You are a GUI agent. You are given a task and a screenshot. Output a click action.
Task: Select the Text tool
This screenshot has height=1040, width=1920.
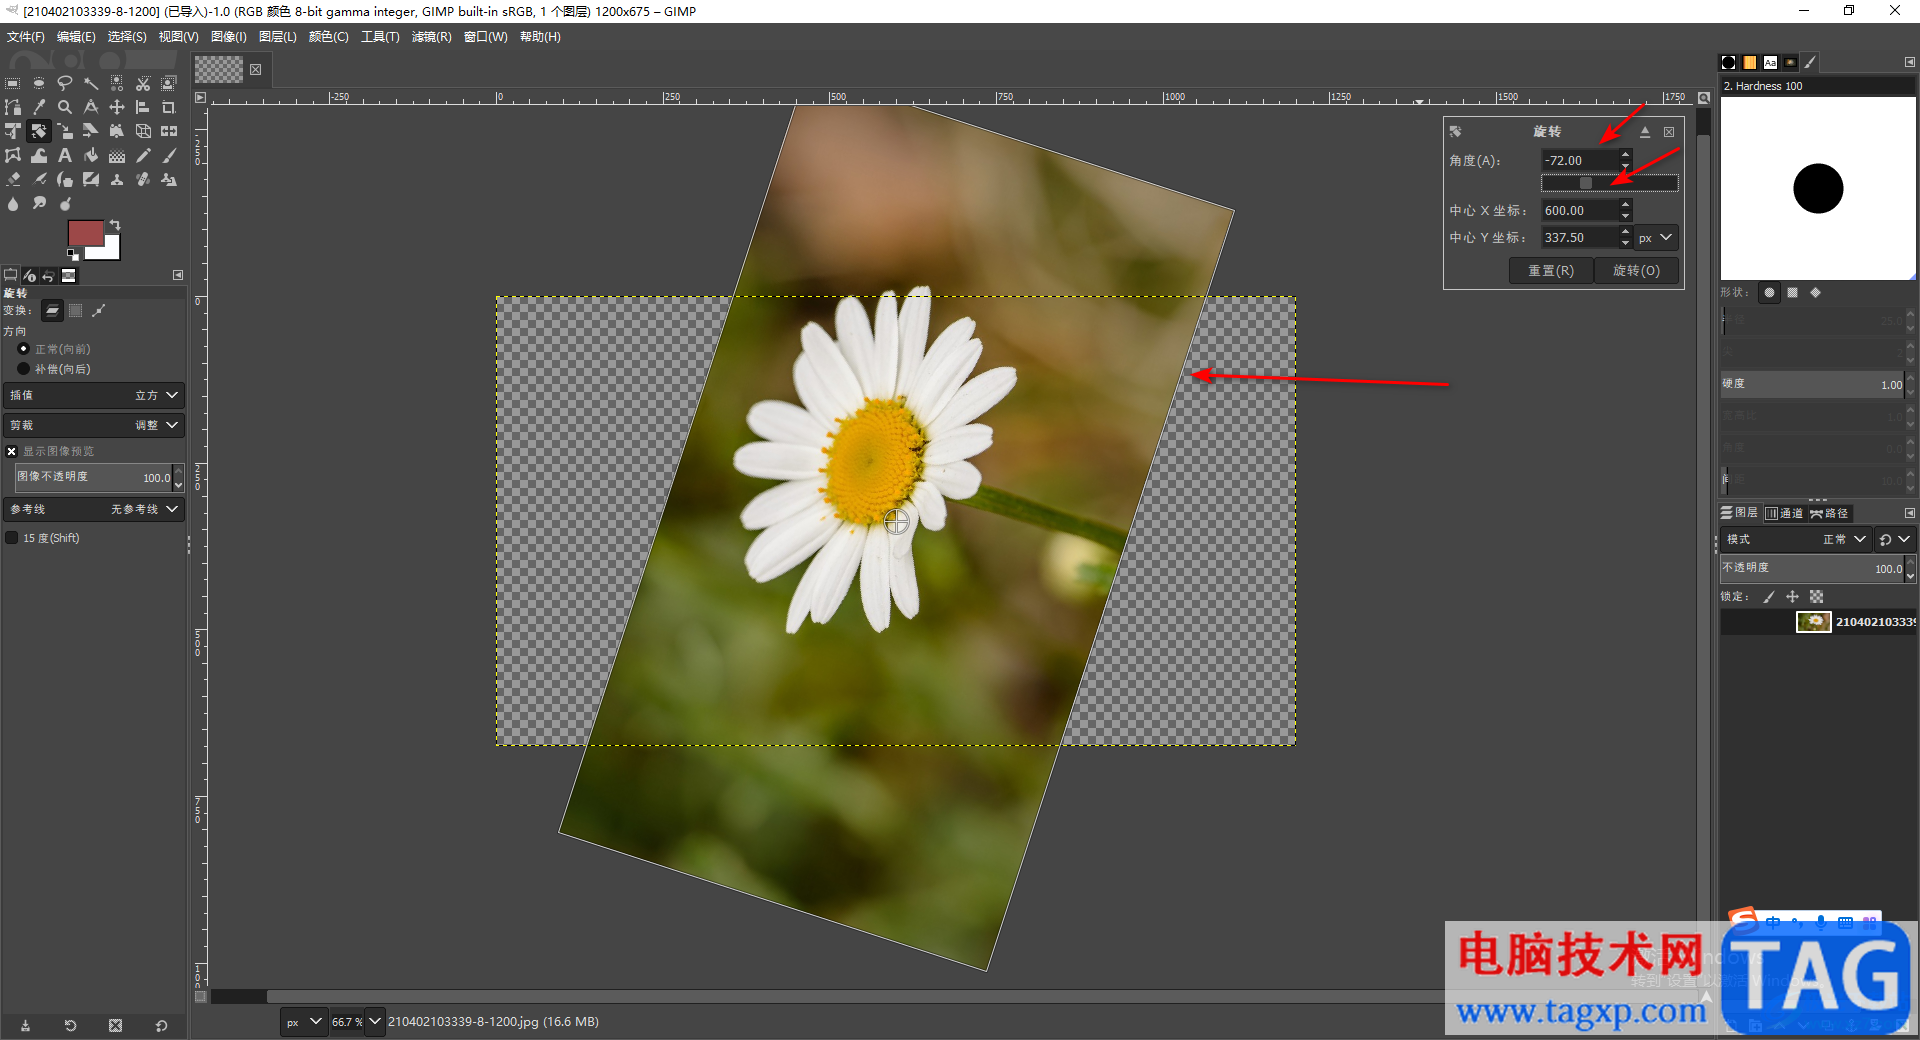point(65,155)
